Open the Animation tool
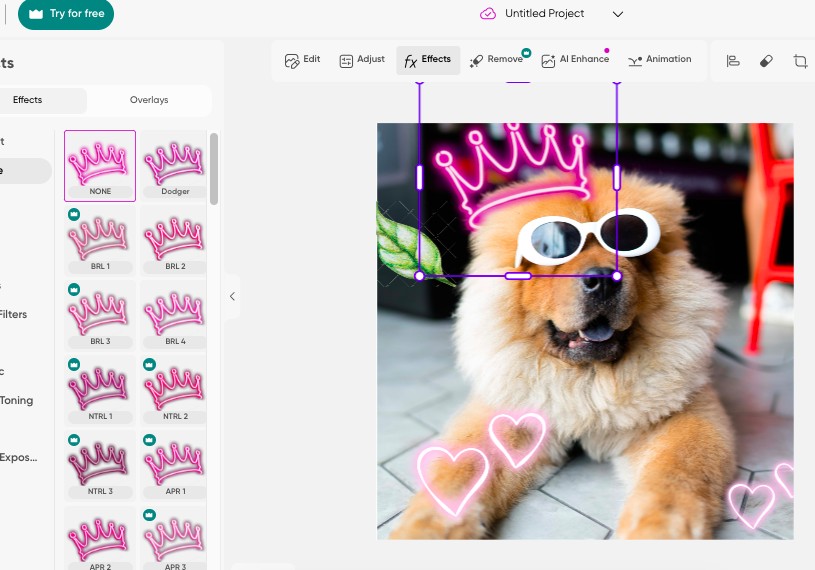The width and height of the screenshot is (815, 570). click(x=660, y=60)
